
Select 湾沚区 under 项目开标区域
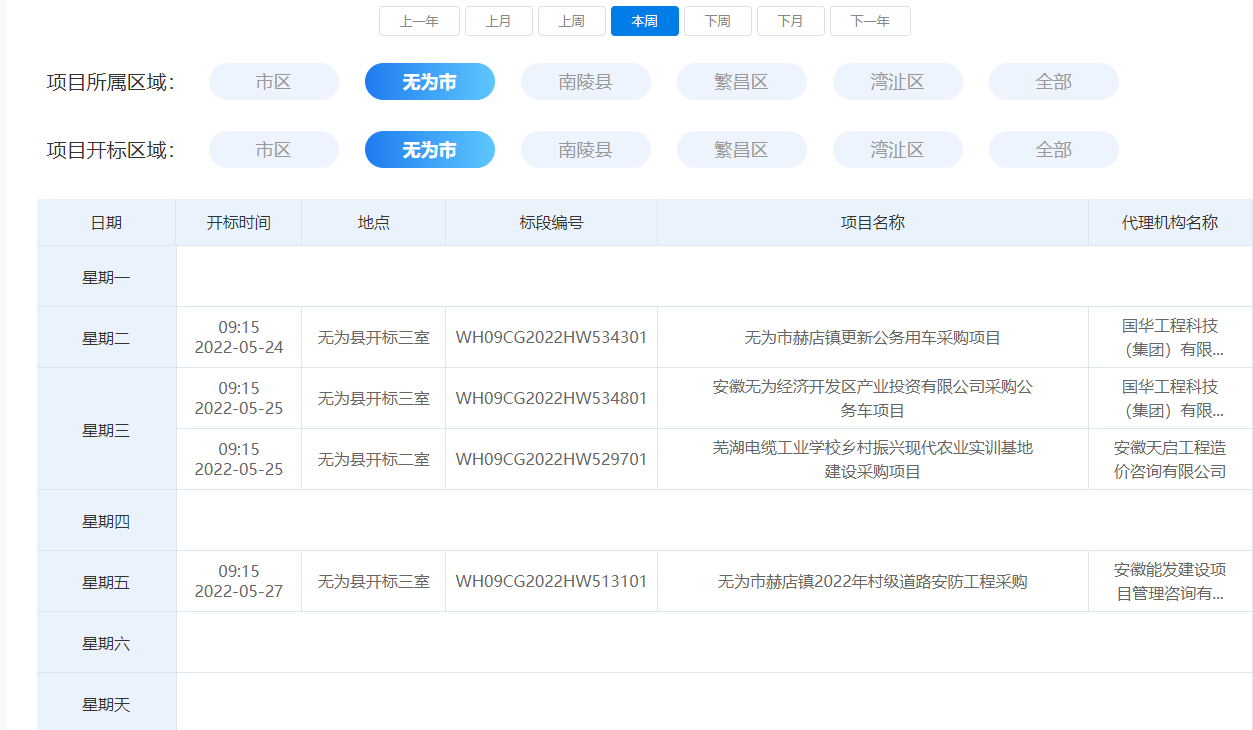(897, 150)
